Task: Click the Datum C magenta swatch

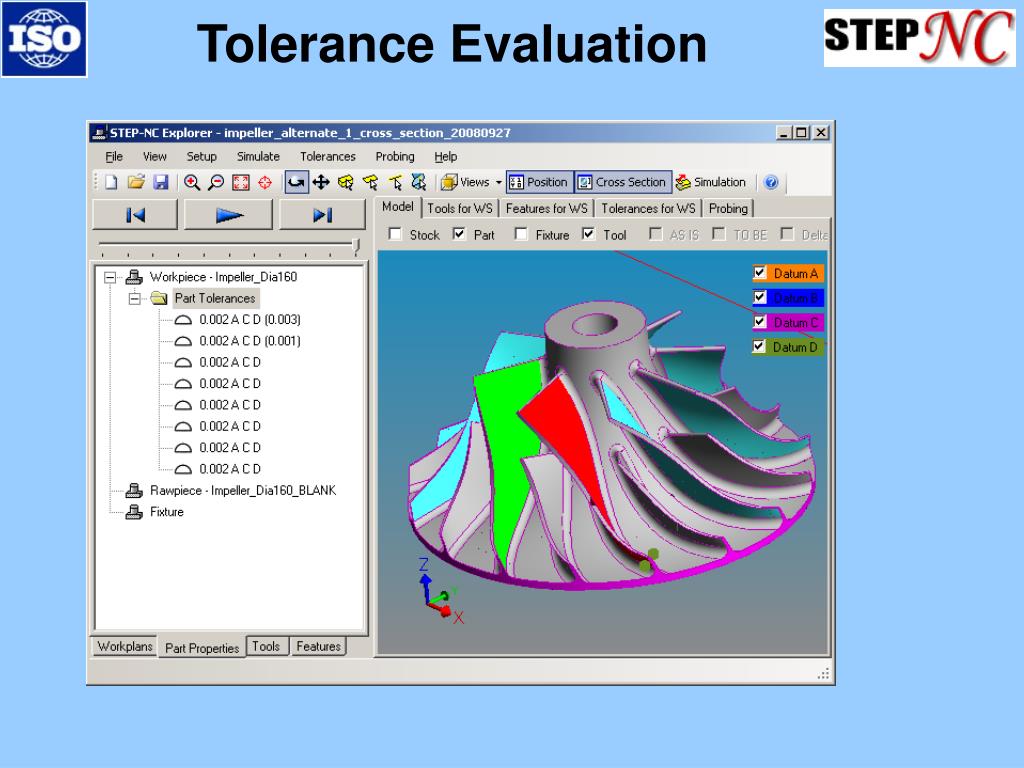Action: tap(795, 322)
